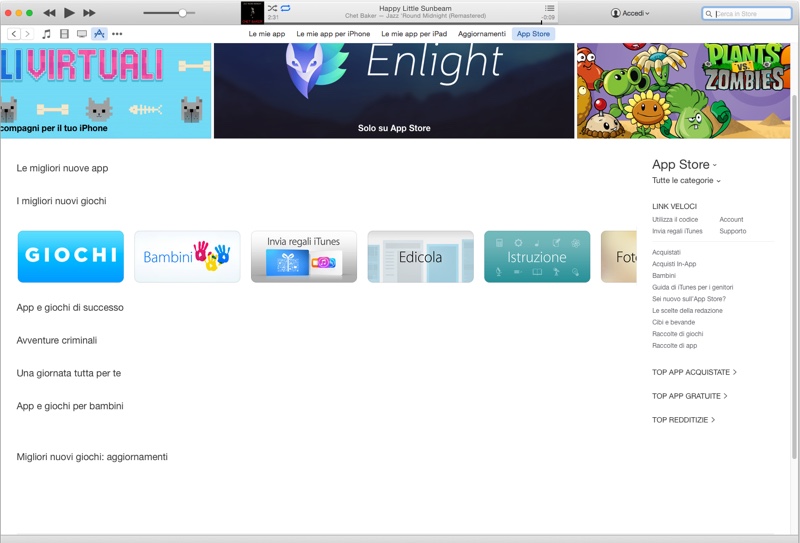Open the Movies library icon
Image resolution: width=800 pixels, height=543 pixels.
point(64,34)
